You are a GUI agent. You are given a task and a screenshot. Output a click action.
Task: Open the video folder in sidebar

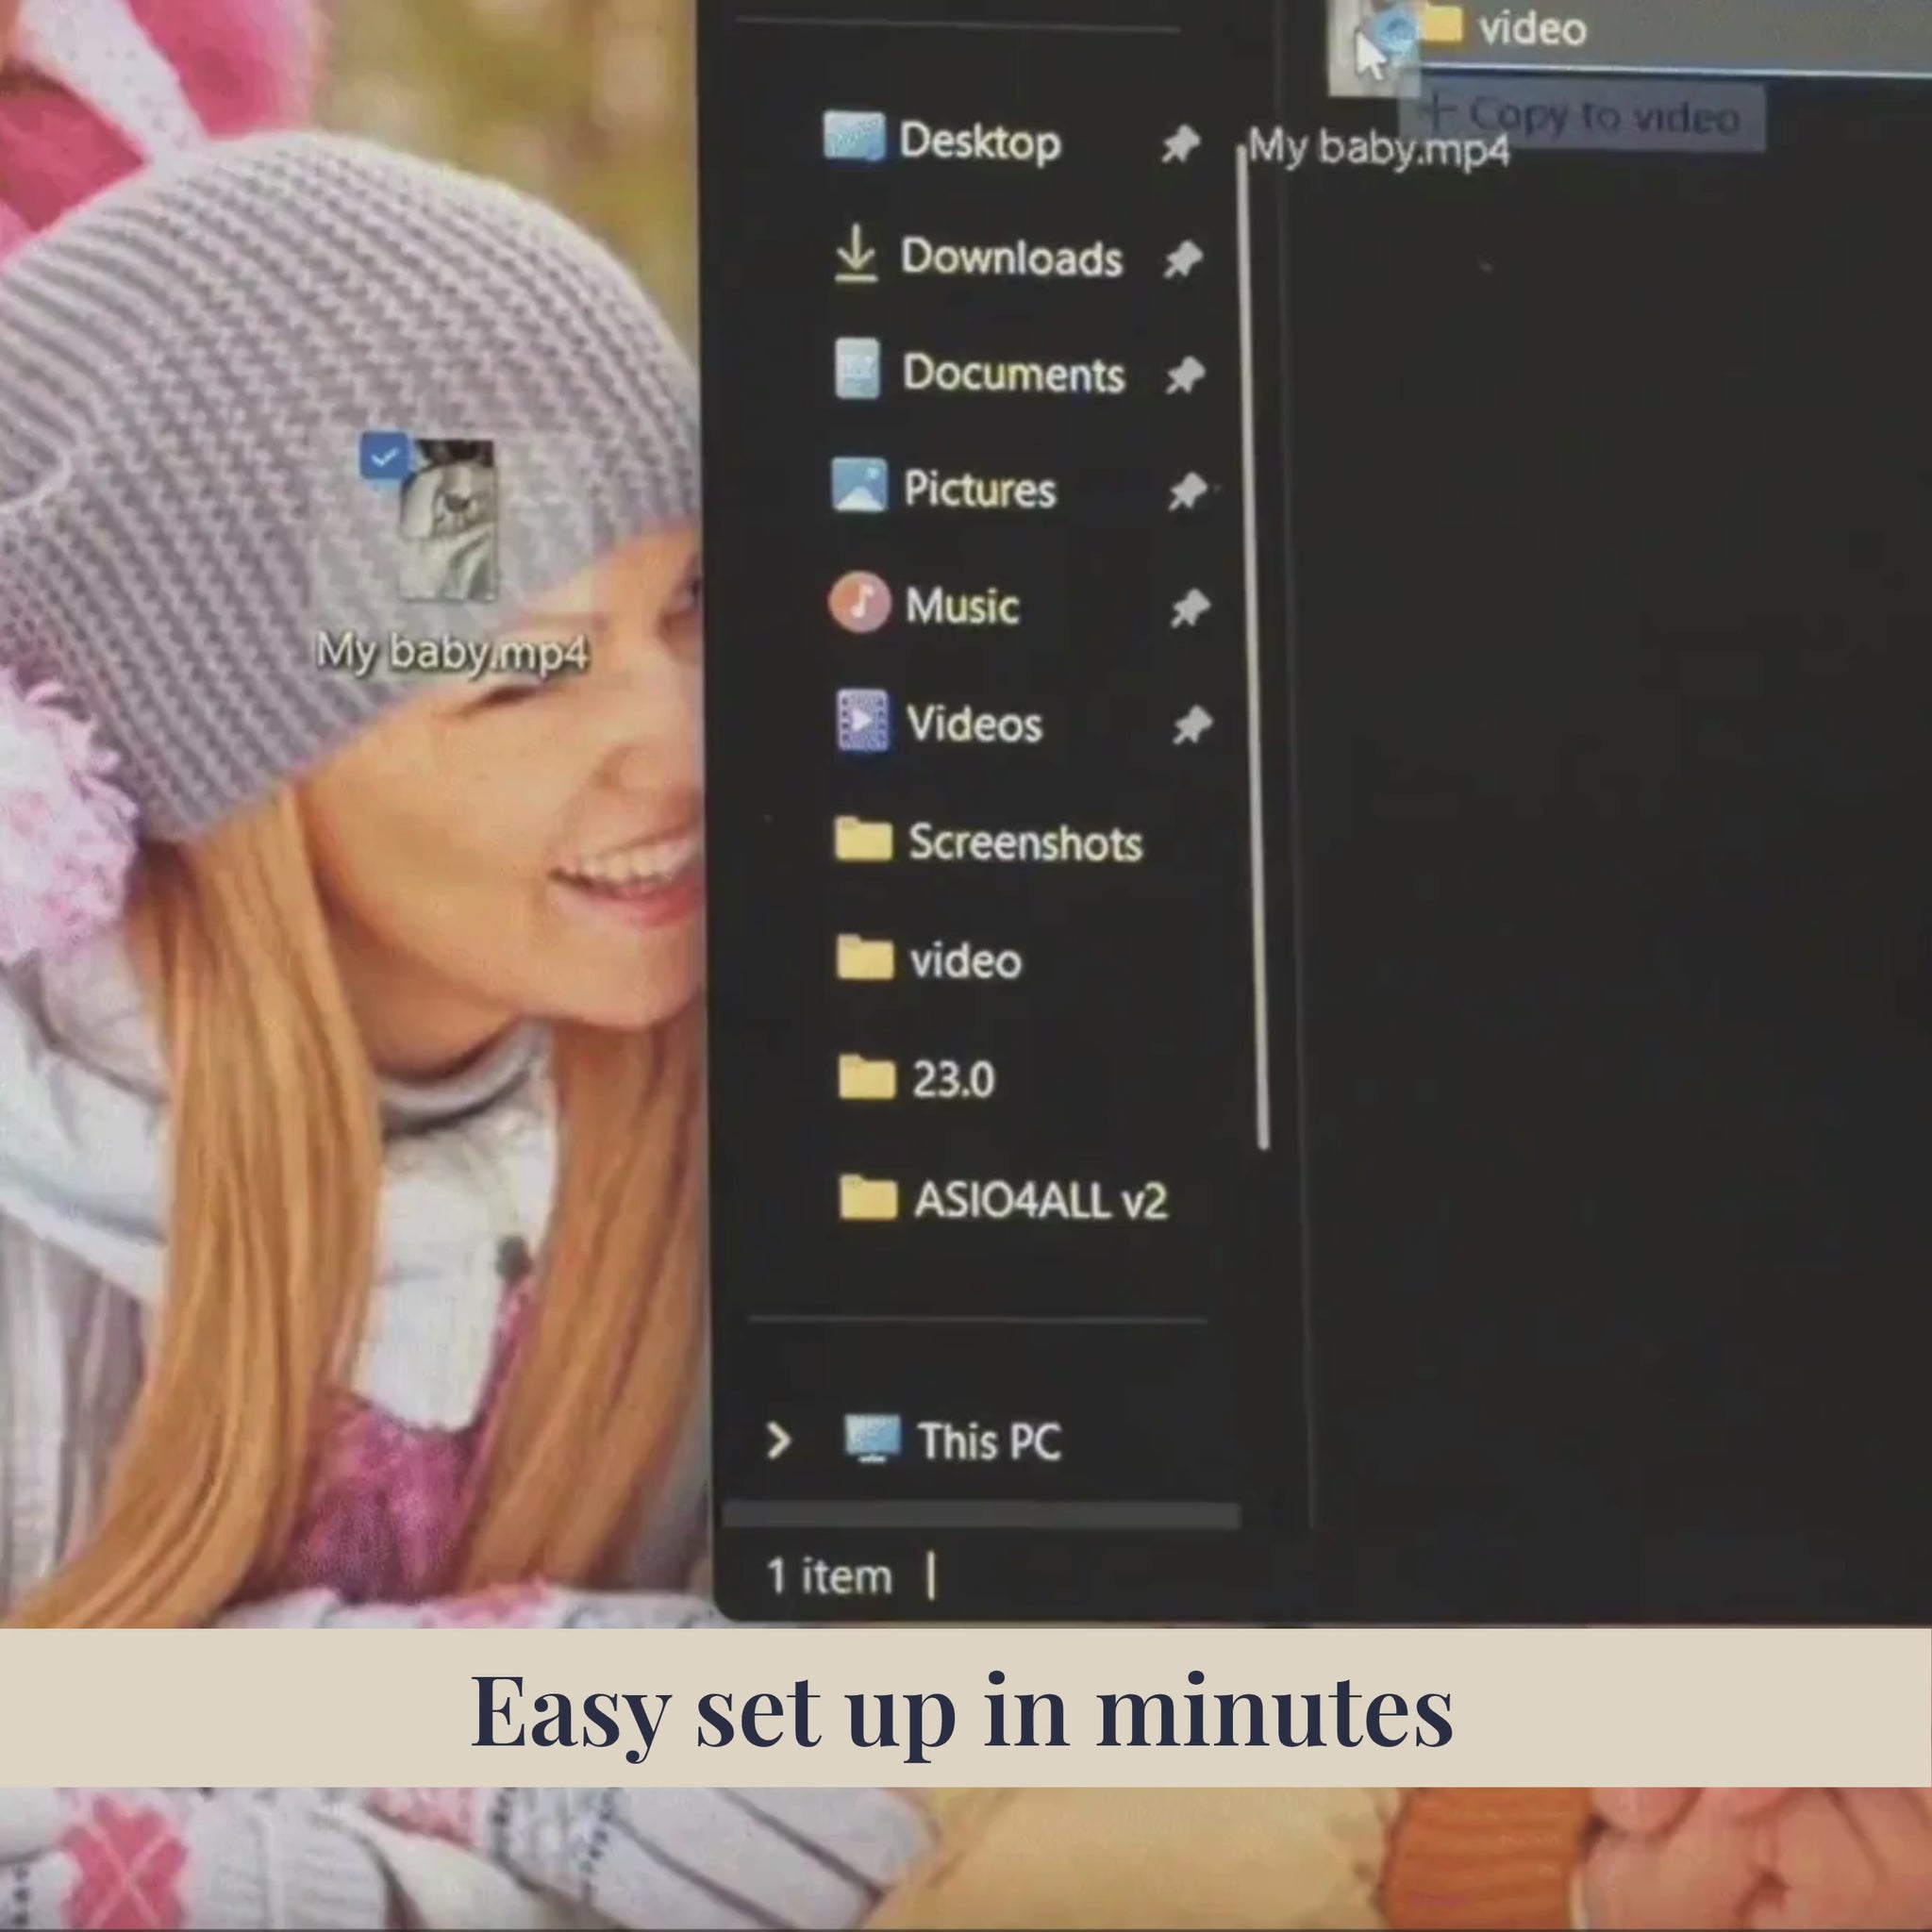click(x=965, y=960)
